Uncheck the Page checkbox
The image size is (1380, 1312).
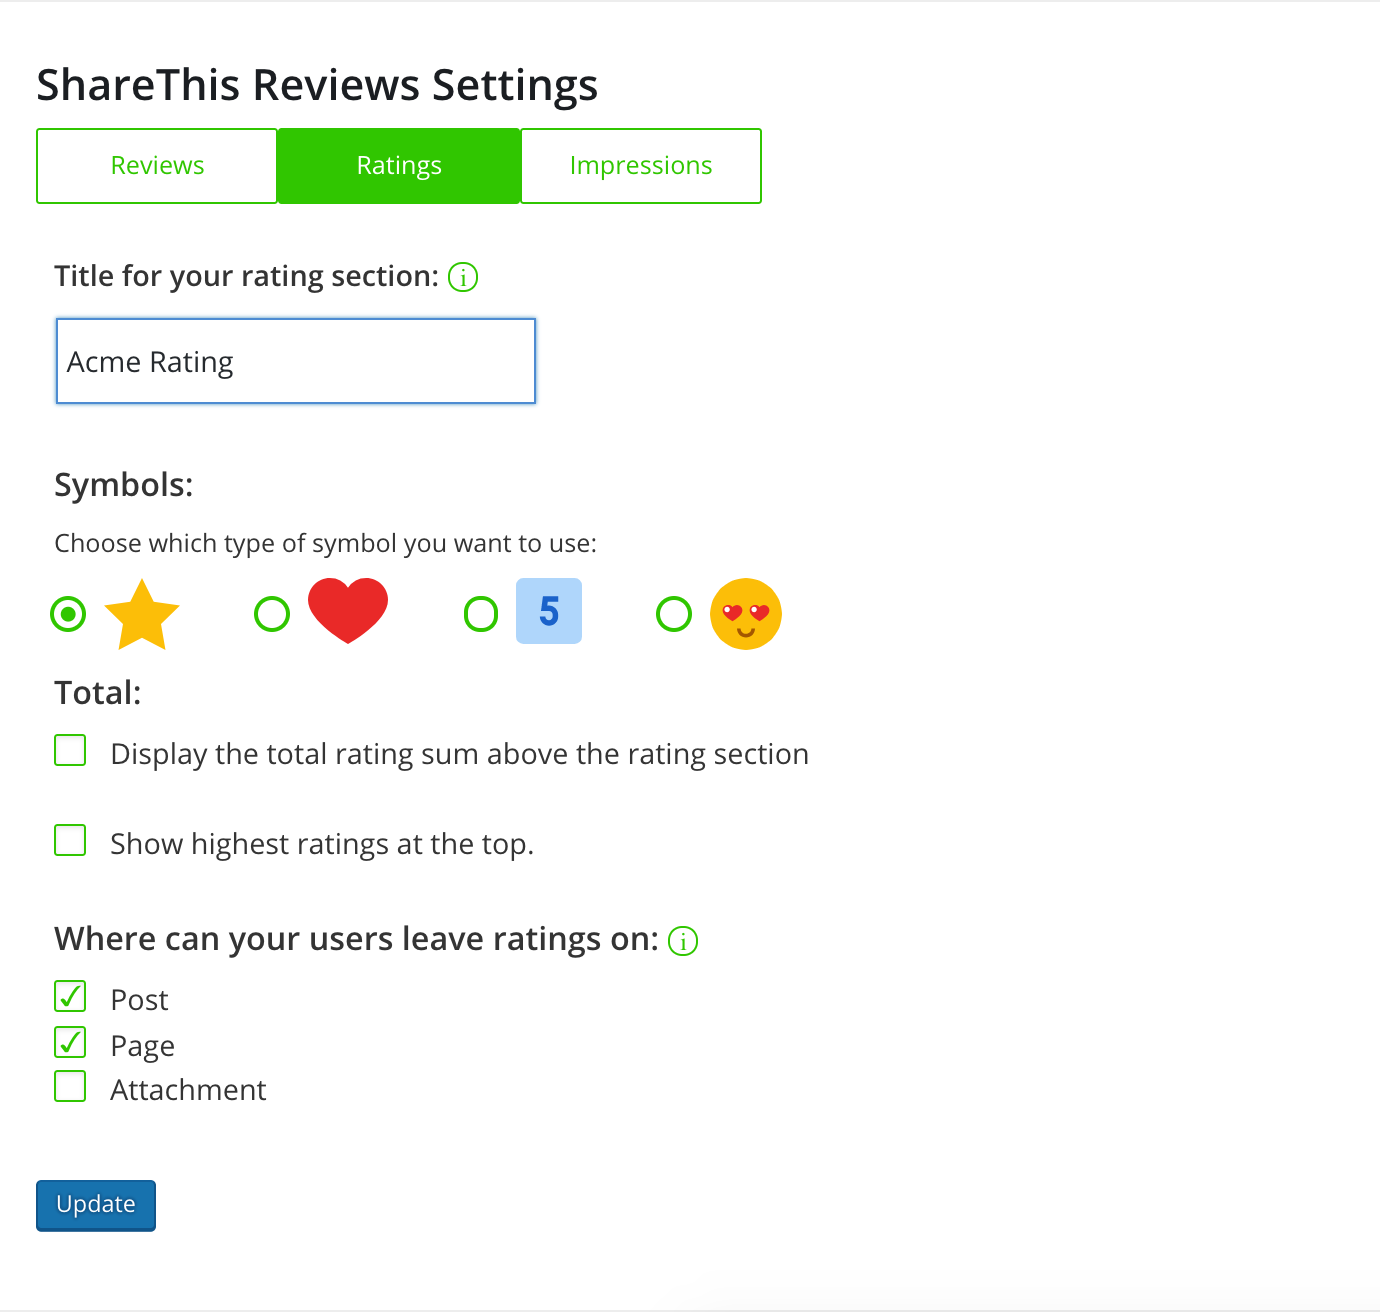tap(70, 1042)
